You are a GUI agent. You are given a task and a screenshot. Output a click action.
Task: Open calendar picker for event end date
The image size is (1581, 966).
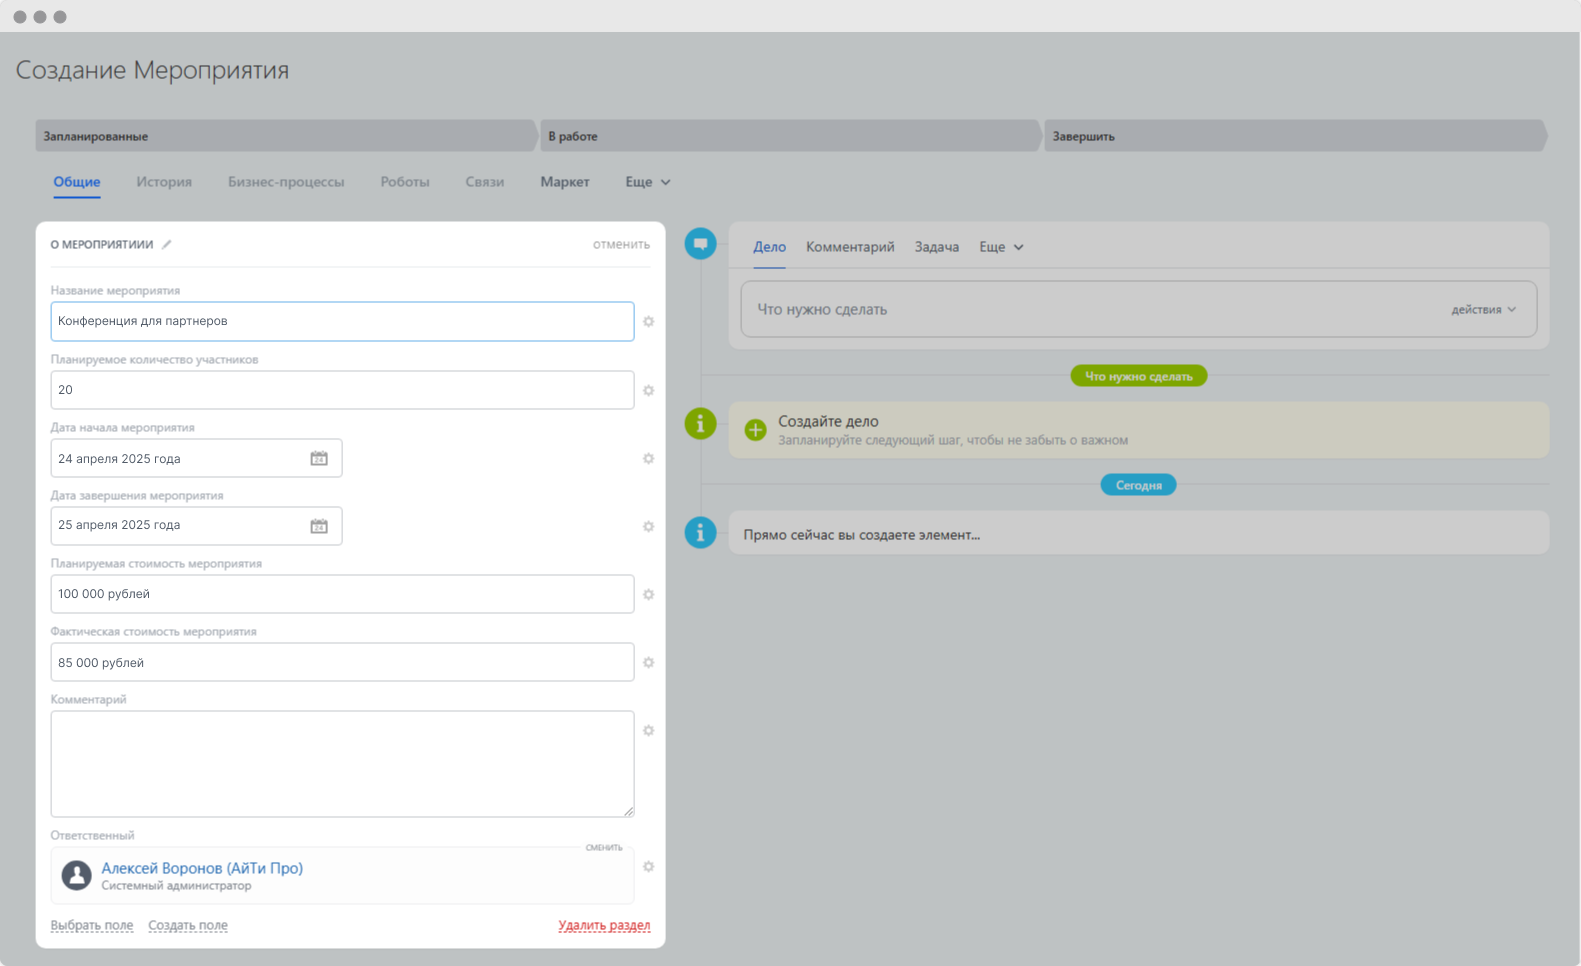pos(319,526)
